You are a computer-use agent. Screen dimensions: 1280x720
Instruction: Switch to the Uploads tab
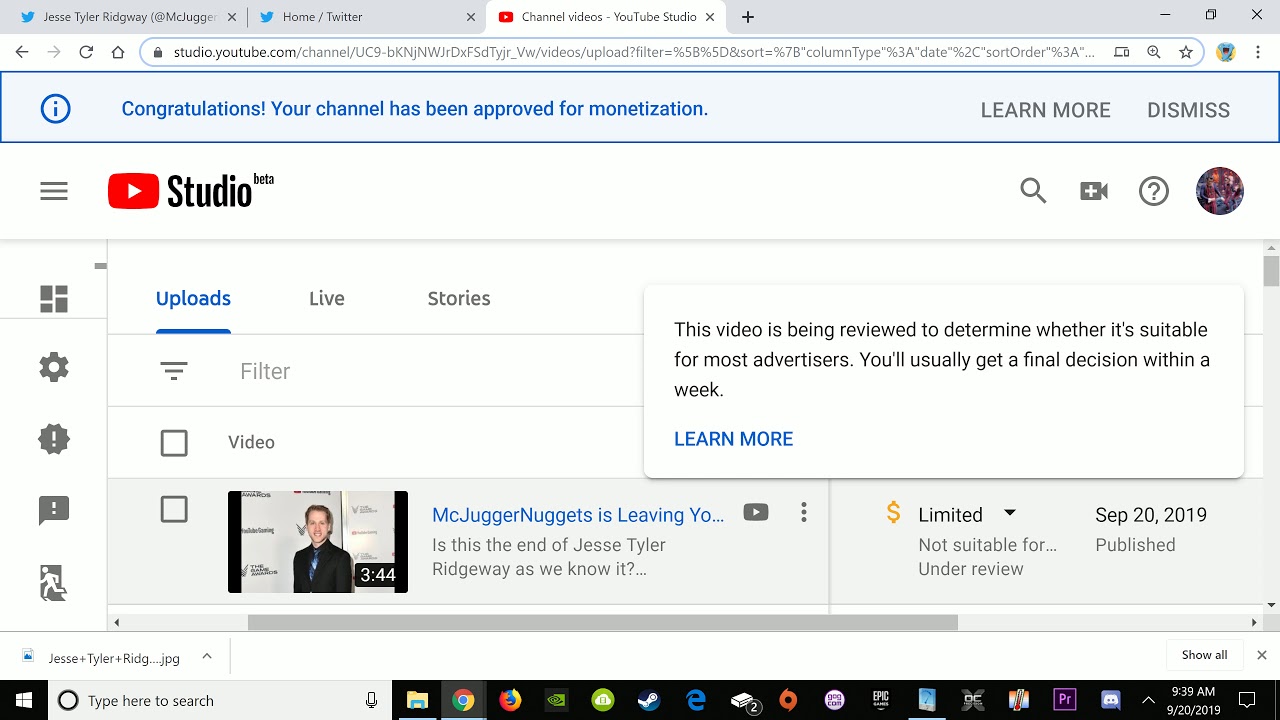[x=193, y=298]
